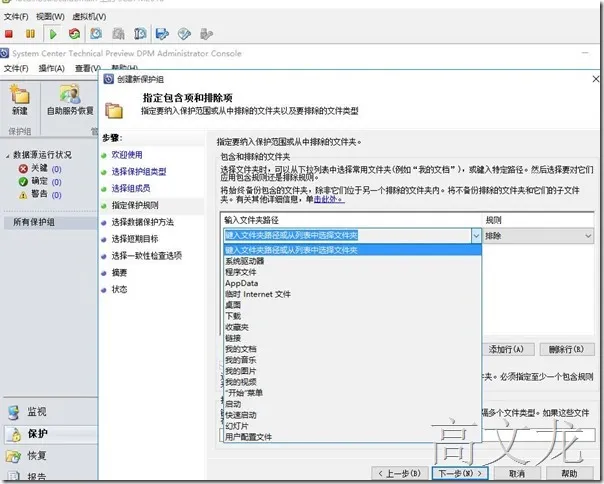Click the snapshot manager icon
604x484 pixels.
[x=140, y=34]
